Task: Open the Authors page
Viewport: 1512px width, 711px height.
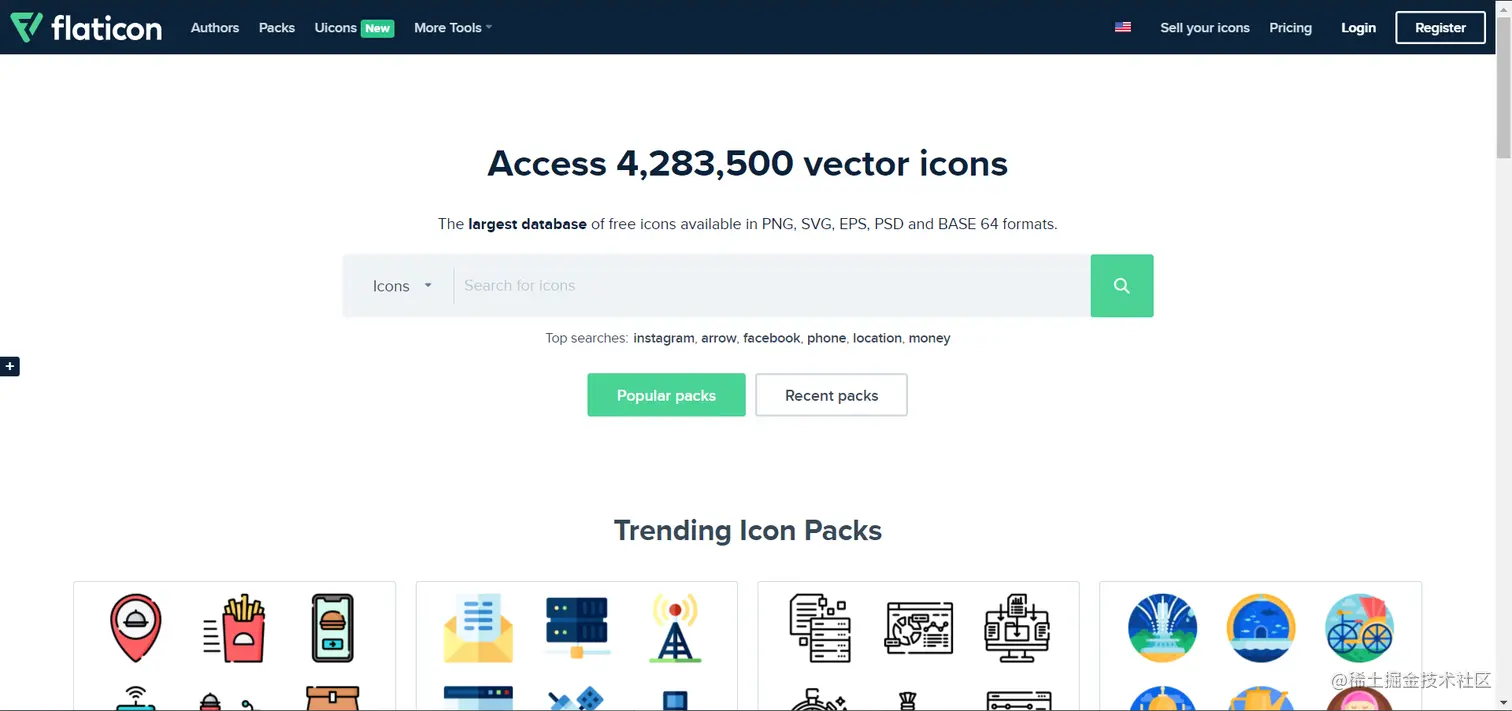Action: click(215, 28)
